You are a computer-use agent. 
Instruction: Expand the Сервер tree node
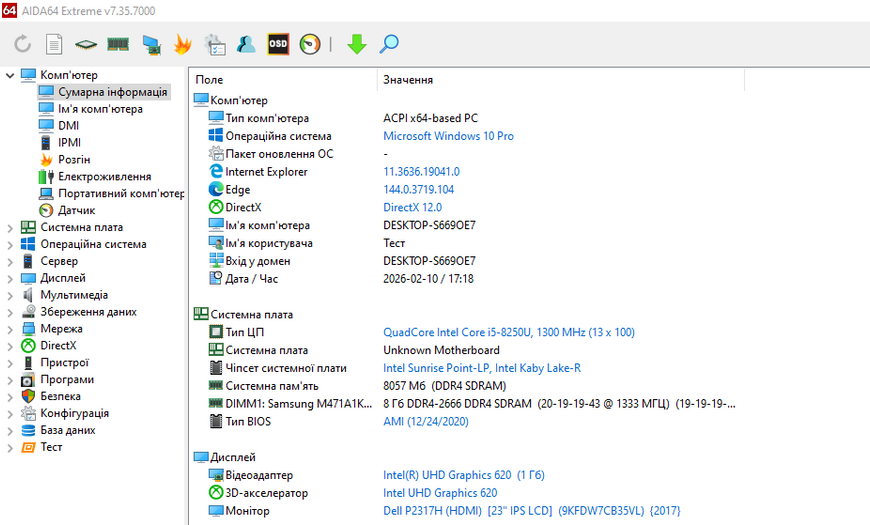click(9, 261)
